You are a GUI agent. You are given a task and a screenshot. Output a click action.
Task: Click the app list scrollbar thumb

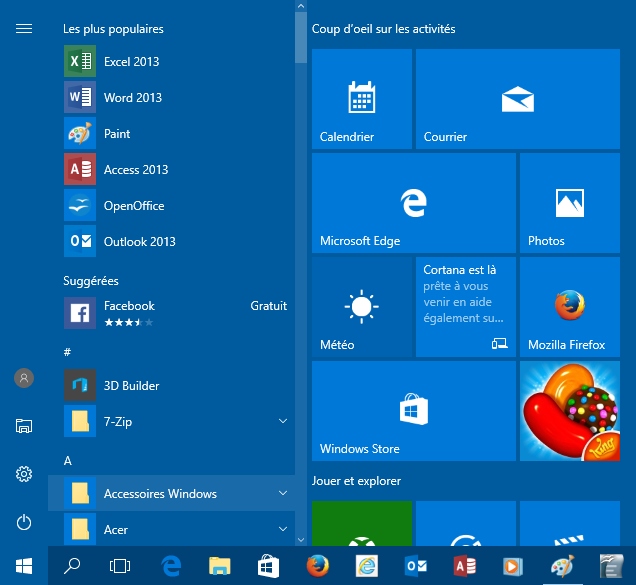point(301,38)
